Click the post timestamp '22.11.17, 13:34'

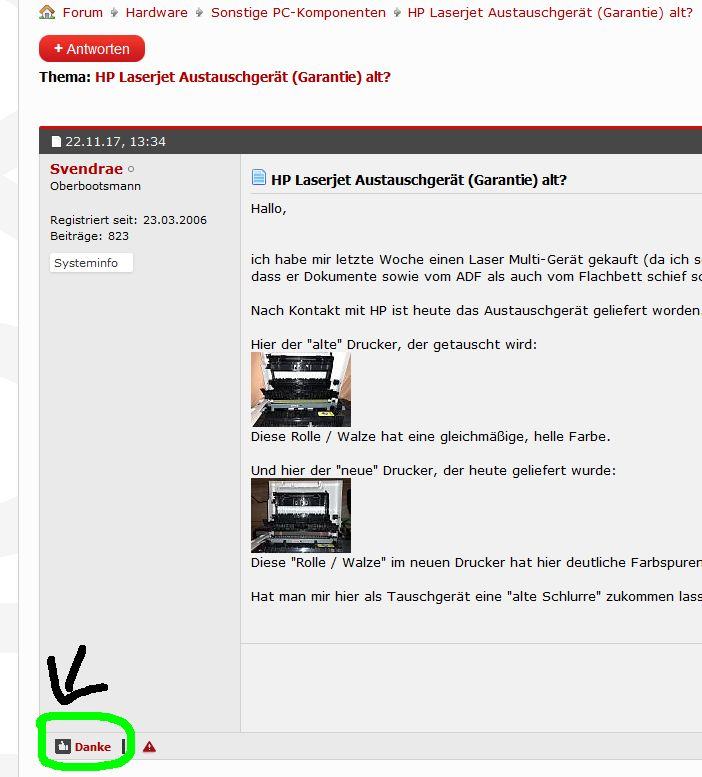(115, 142)
